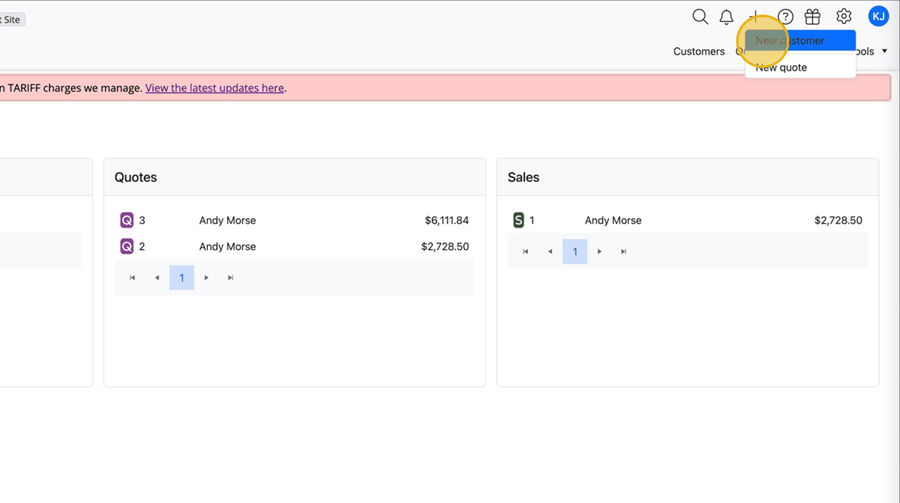
Task: Choose New quote in the dropdown menu
Action: (781, 68)
